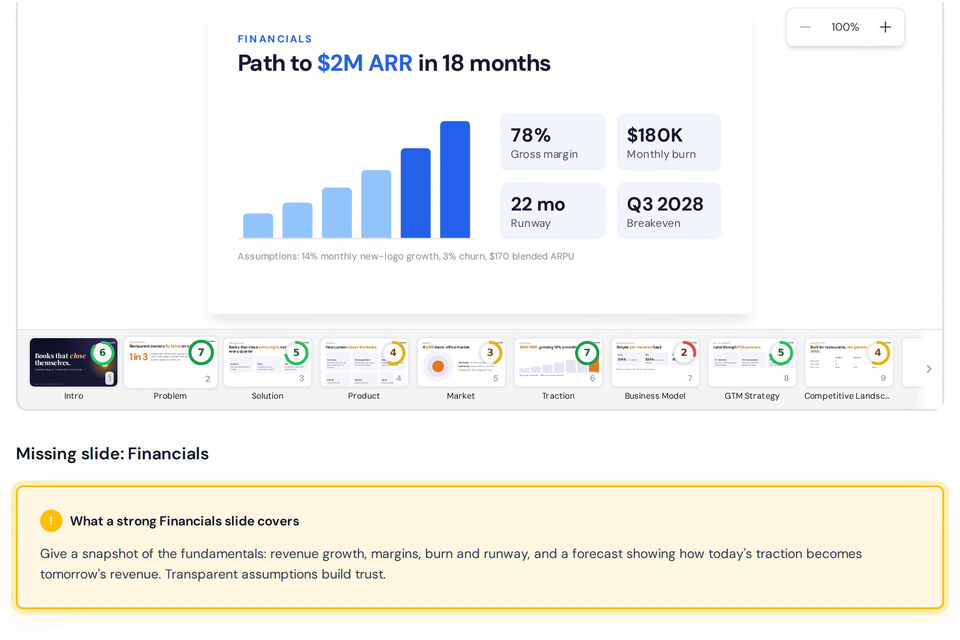Click the Q3 2028 Breakeven card
This screenshot has width=960, height=640.
pyautogui.click(x=669, y=211)
